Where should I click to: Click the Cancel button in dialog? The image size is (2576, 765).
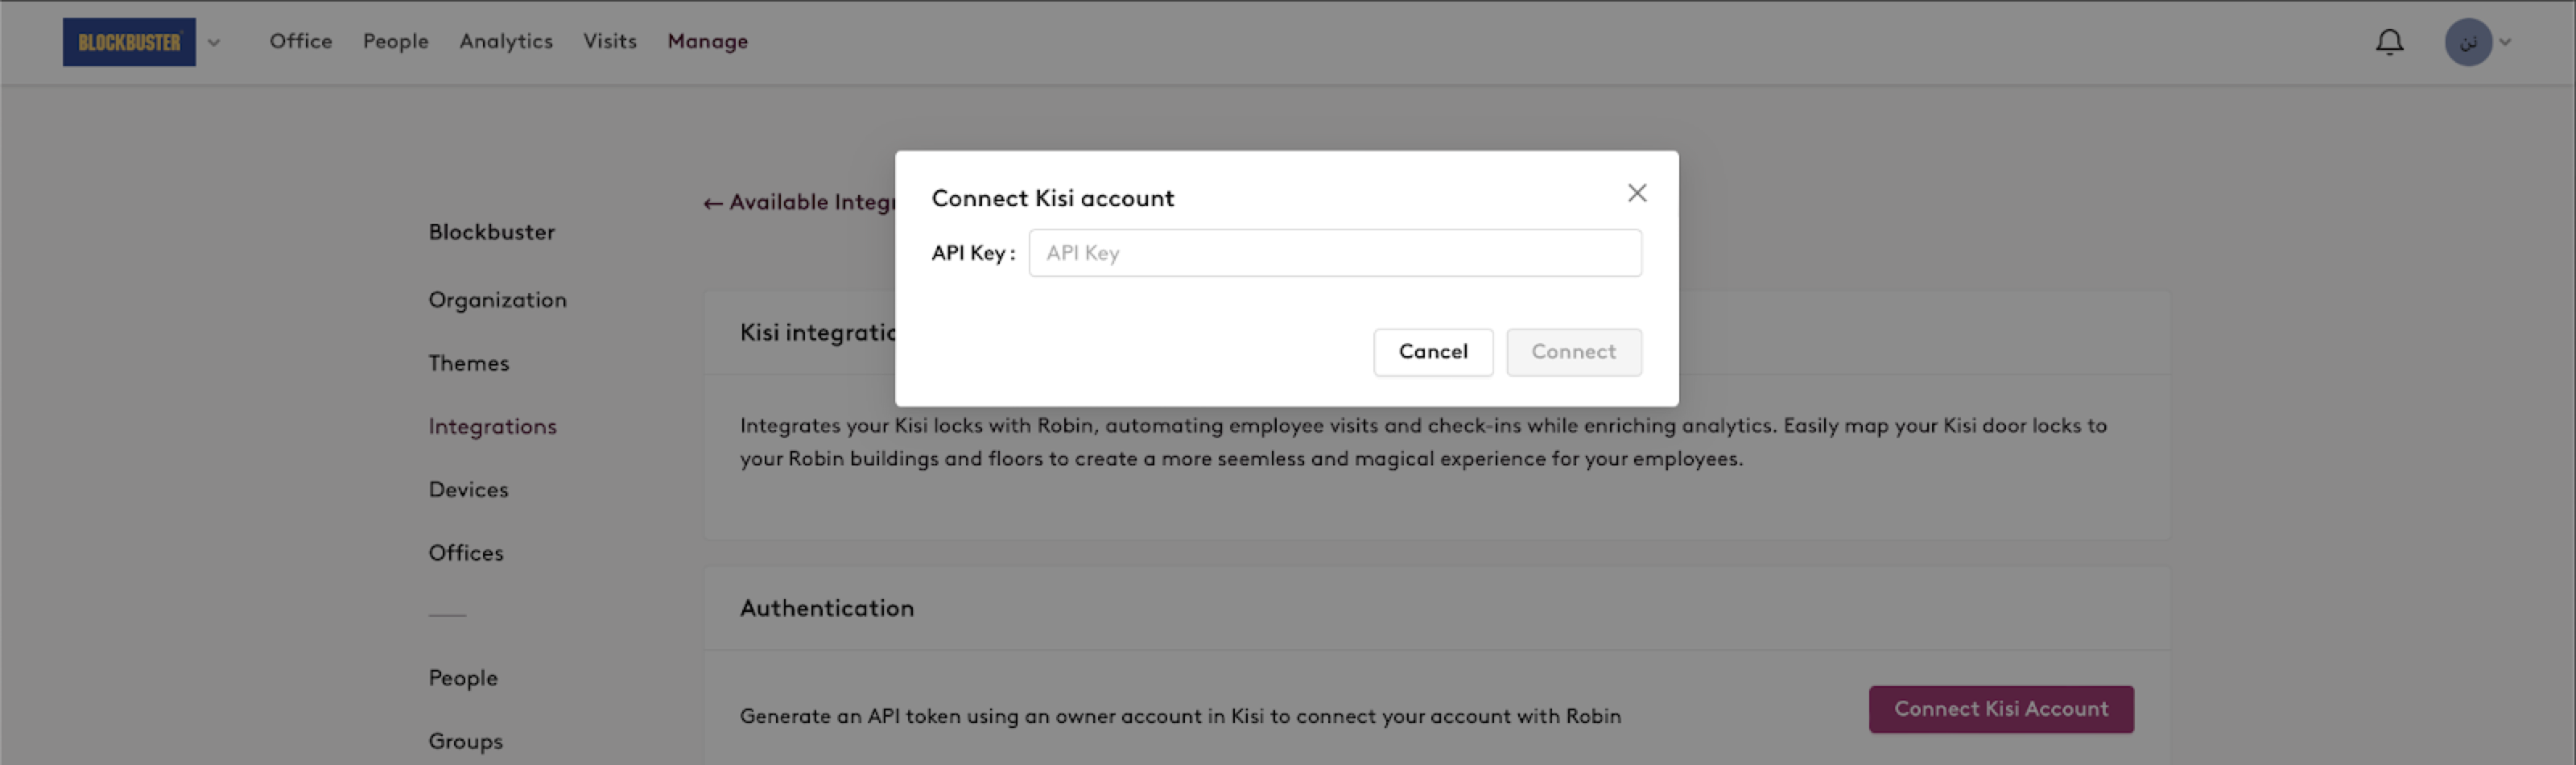click(1432, 352)
